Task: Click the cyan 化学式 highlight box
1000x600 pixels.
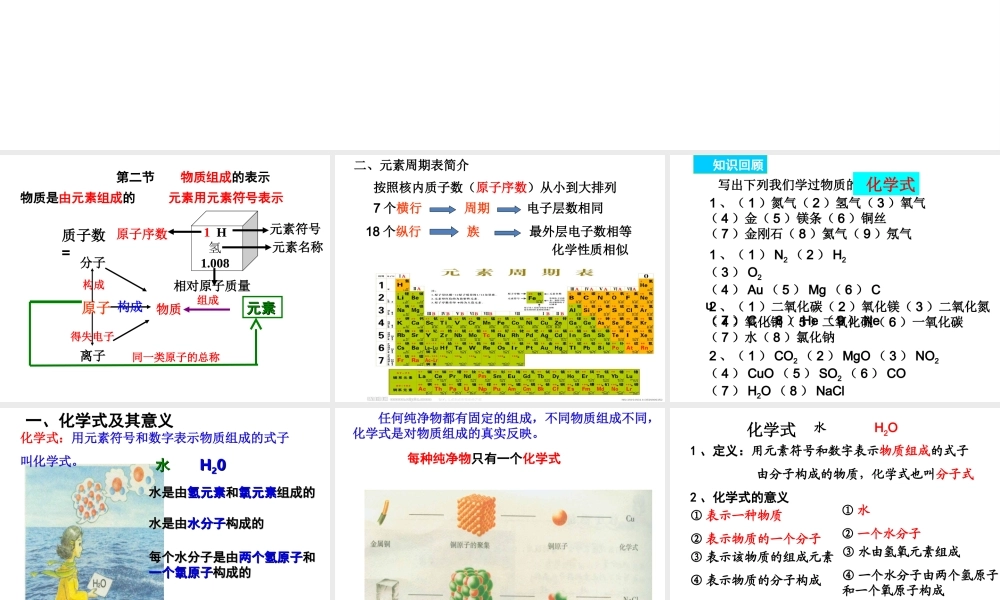Action: point(886,184)
